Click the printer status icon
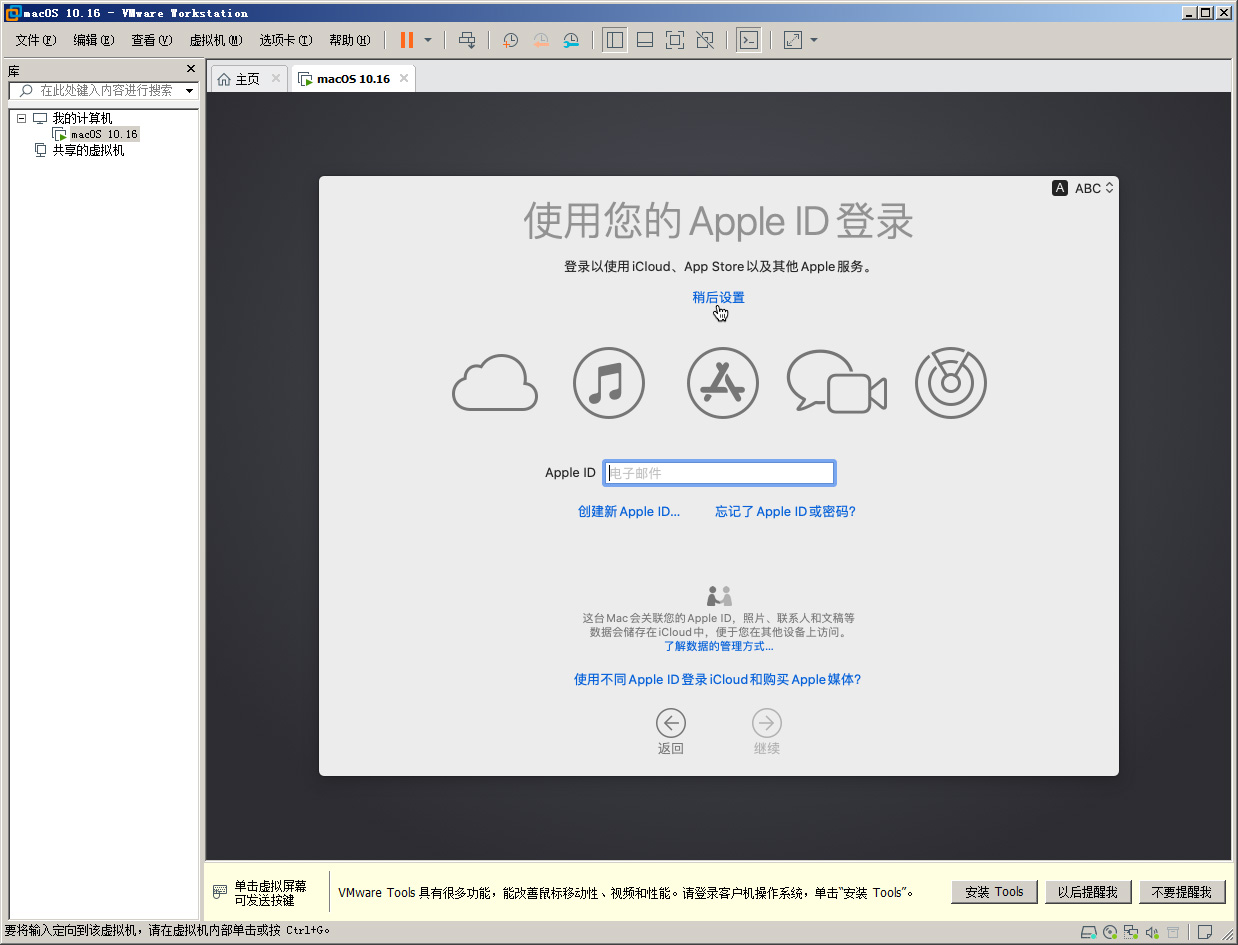The image size is (1238, 945). click(x=1173, y=932)
